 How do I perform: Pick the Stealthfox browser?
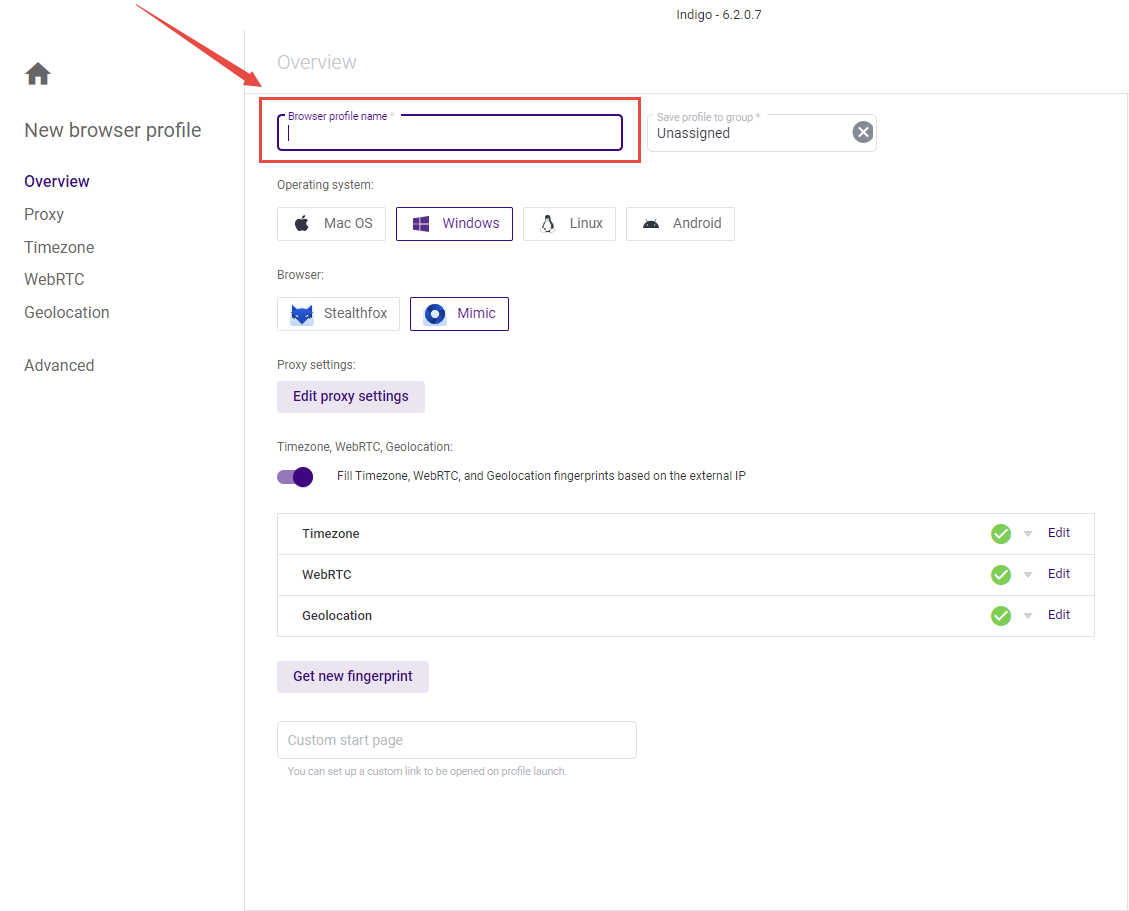click(x=338, y=314)
